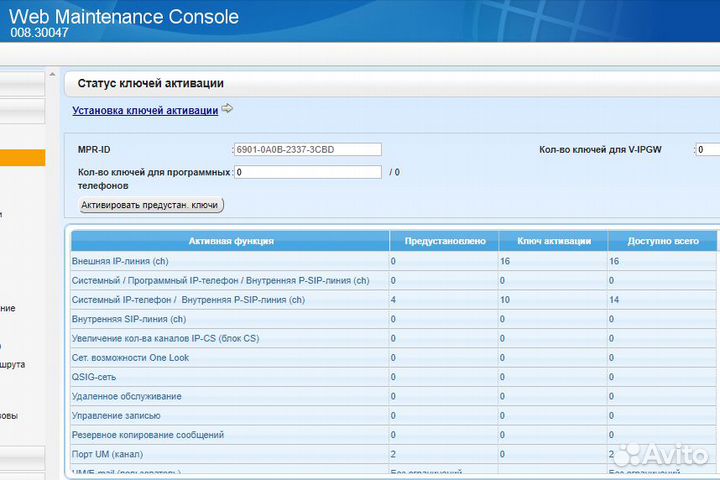Select the highlighted orange sidebar menu item
Image resolution: width=720 pixels, height=480 pixels.
point(22,158)
